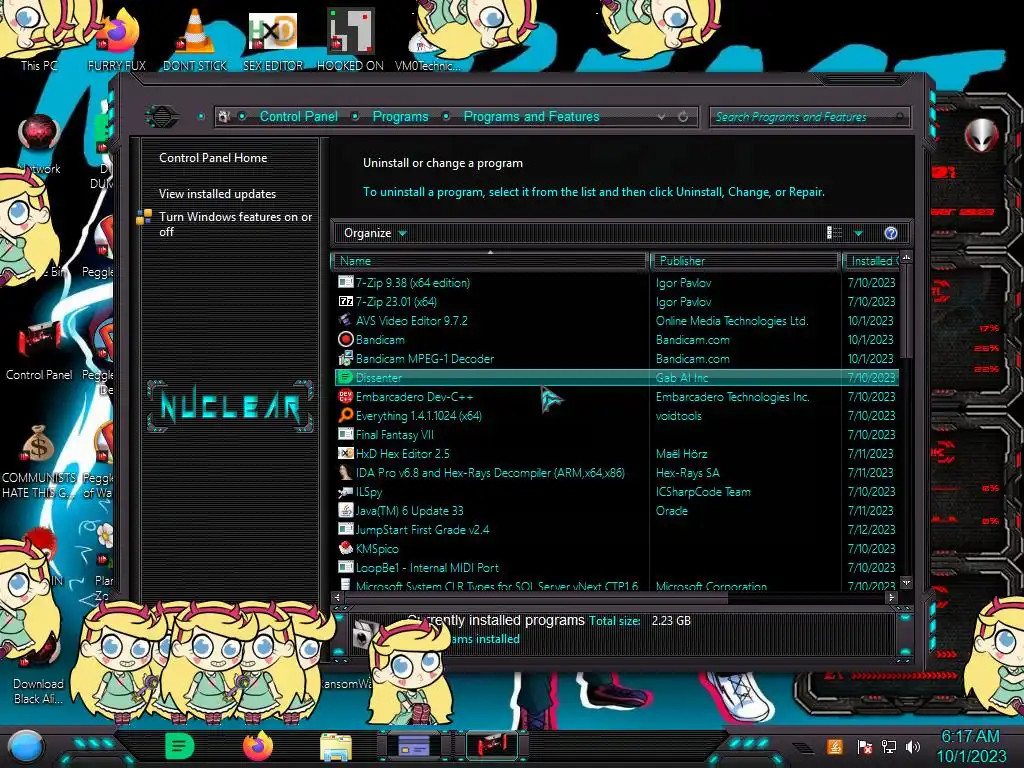
Task: Select the Dissenter program row
Action: click(616, 377)
